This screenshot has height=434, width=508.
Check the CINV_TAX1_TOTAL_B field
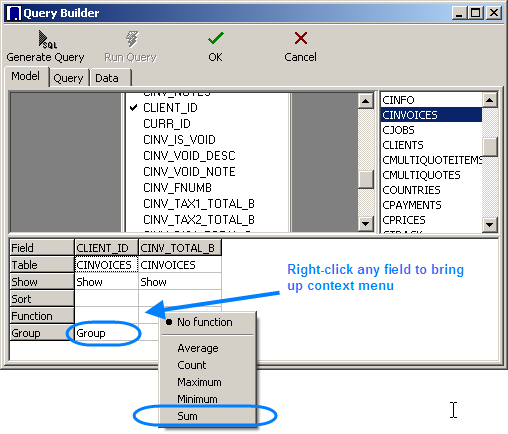tap(199, 204)
